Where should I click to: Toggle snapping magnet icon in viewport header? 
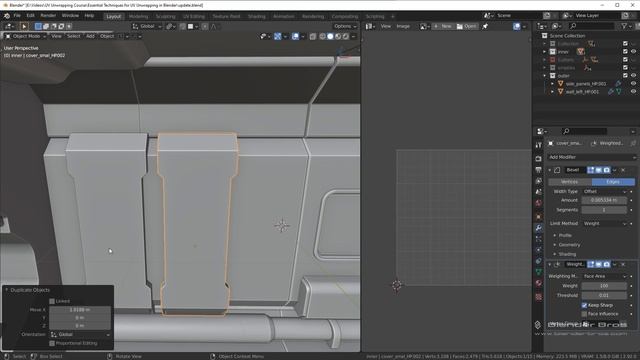[182, 26]
